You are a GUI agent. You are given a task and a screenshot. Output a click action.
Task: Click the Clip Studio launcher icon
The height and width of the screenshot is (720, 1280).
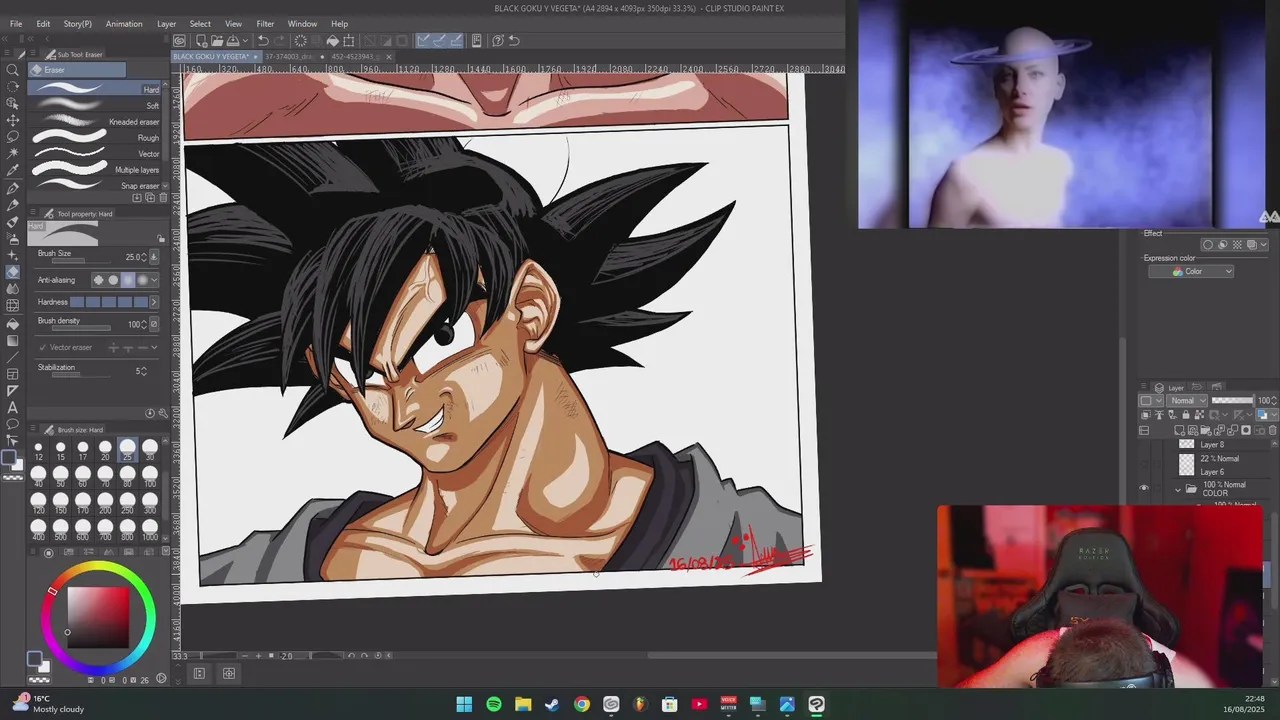click(x=179, y=41)
